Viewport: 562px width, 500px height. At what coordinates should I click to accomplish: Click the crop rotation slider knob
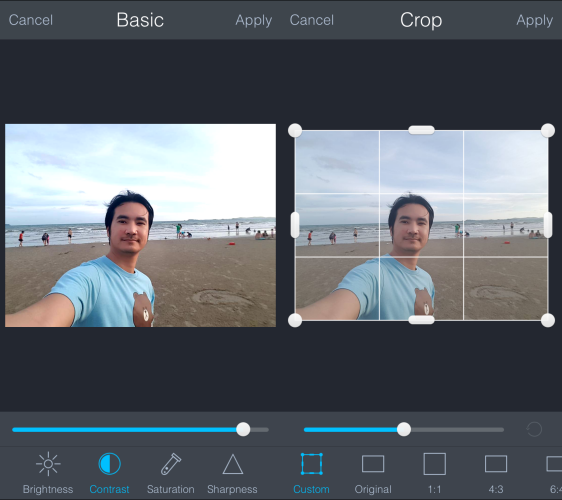pos(404,429)
